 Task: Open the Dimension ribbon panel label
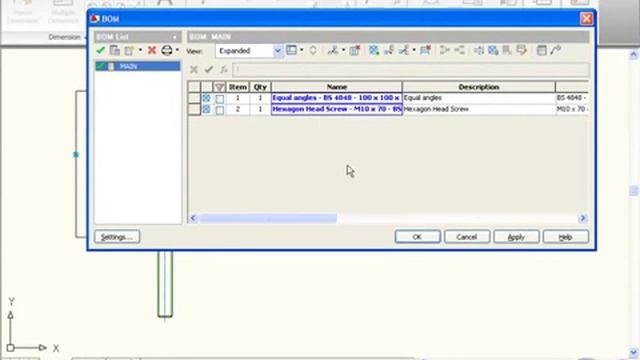tap(64, 37)
